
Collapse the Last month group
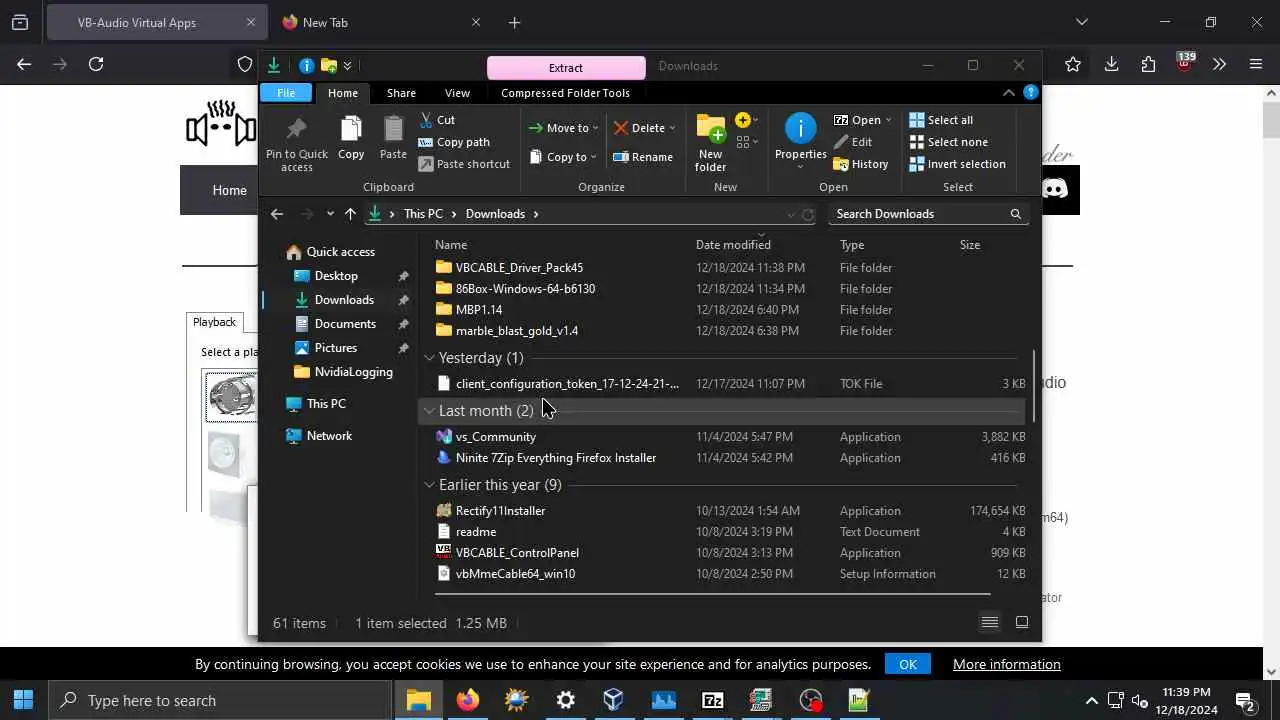pyautogui.click(x=429, y=411)
